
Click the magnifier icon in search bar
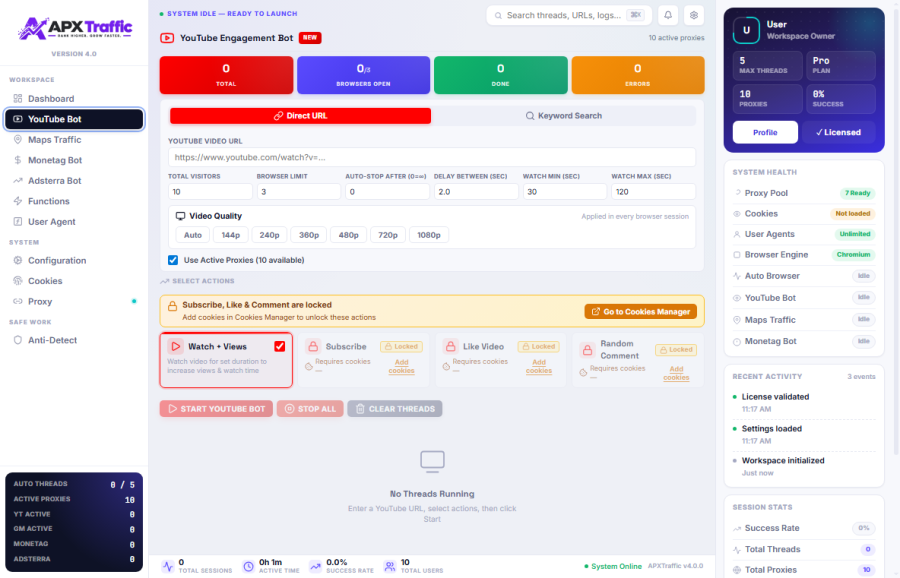[x=498, y=15]
